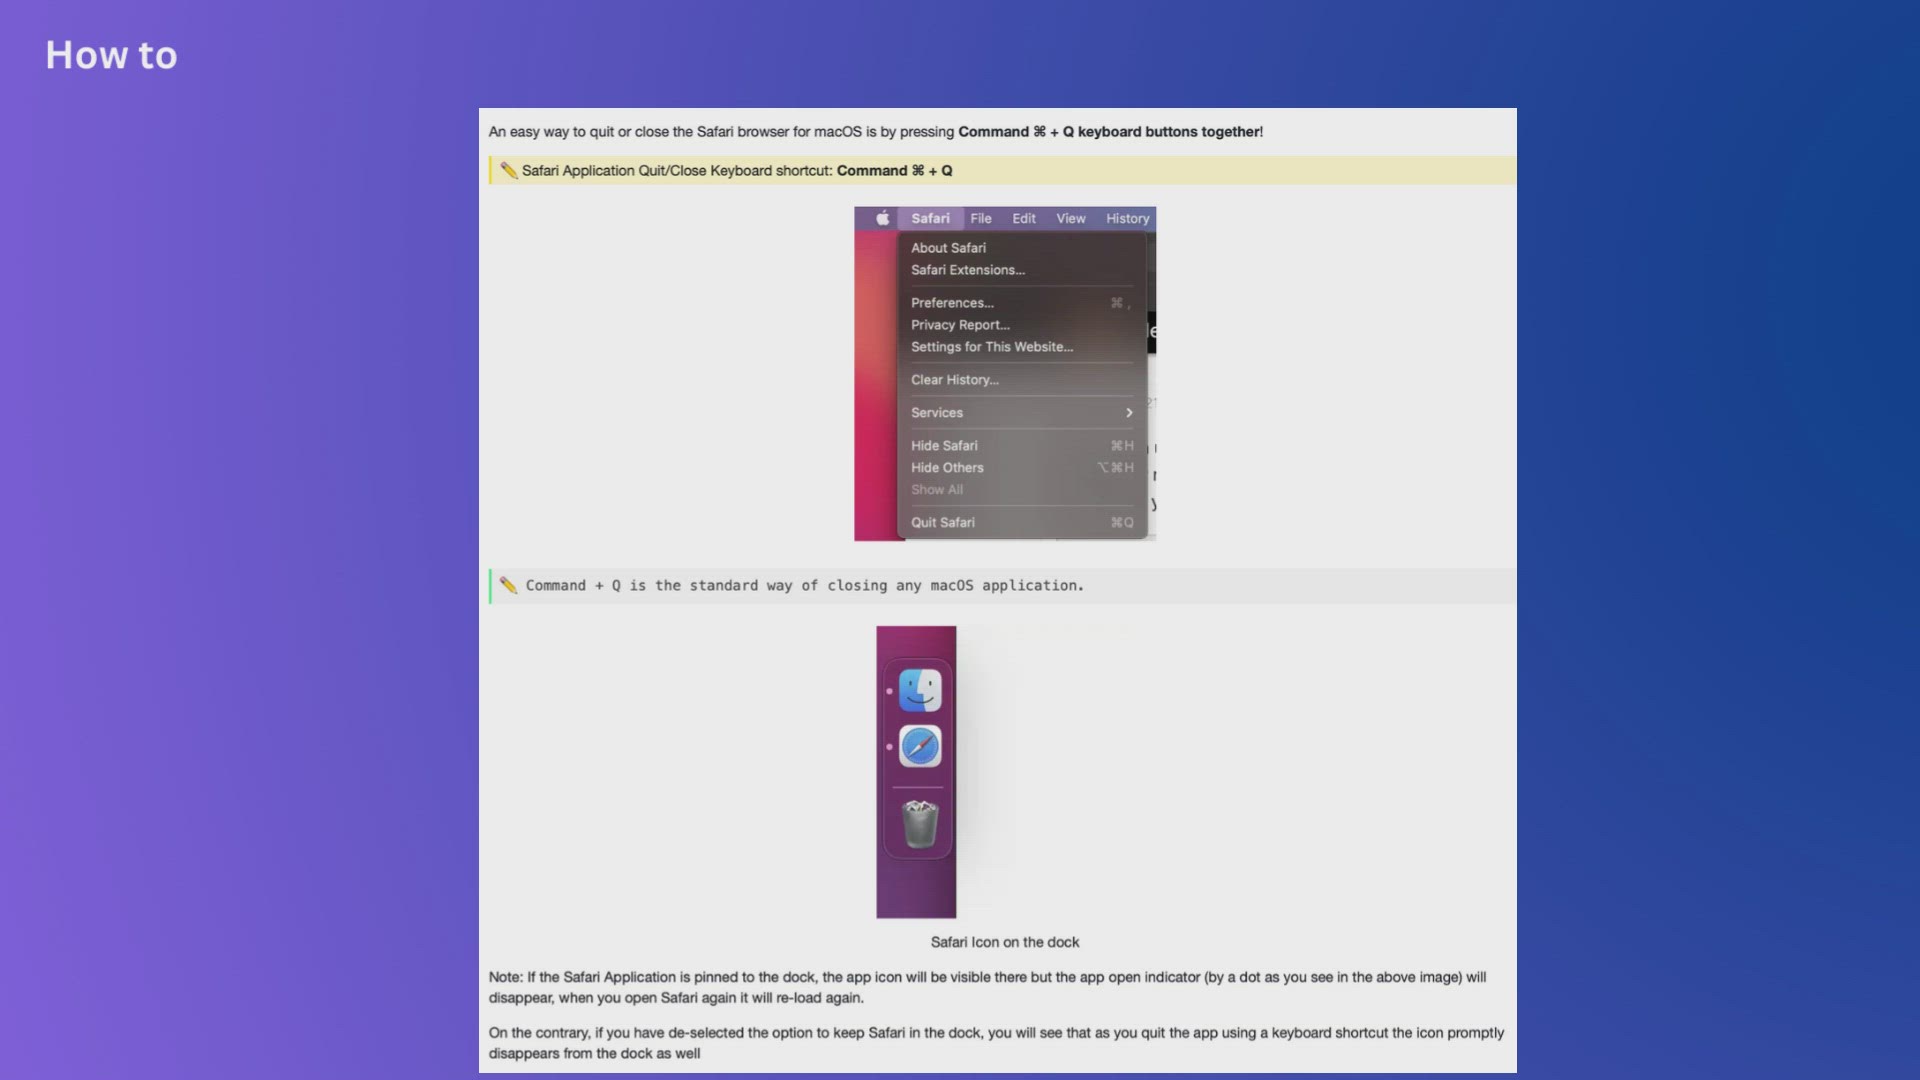This screenshot has height=1080, width=1920.
Task: Open Preferences… from Safari menu
Action: (952, 303)
